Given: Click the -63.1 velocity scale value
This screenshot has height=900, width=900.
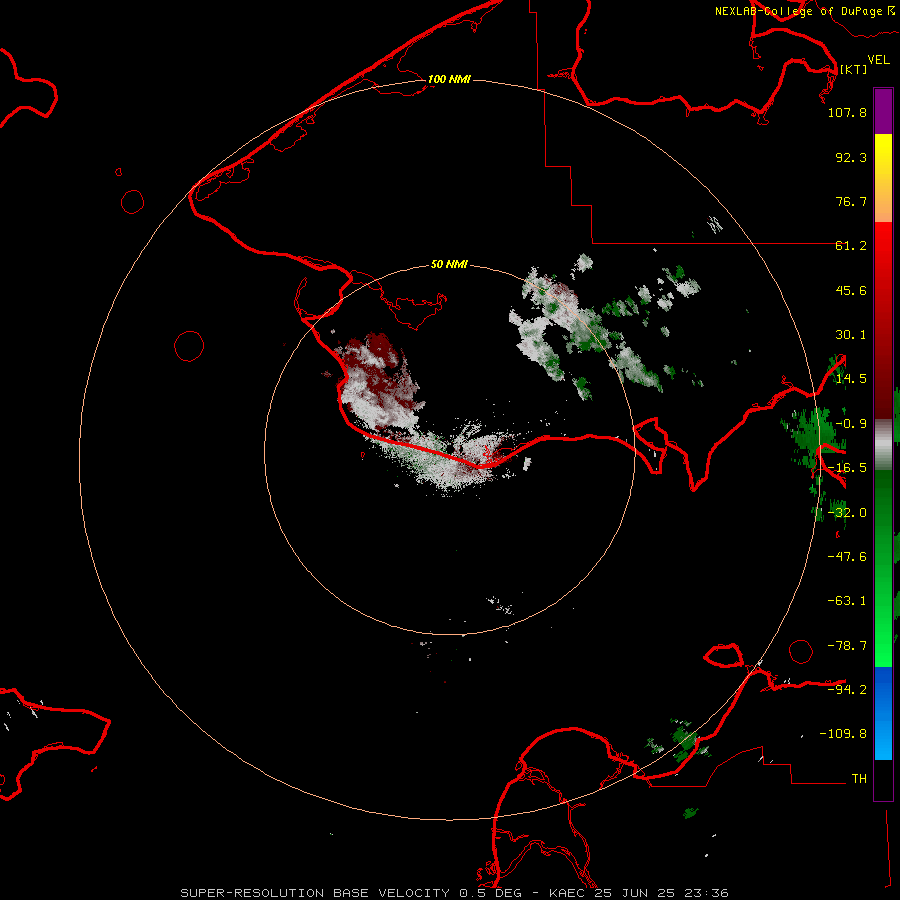Looking at the screenshot, I should pos(847,601).
